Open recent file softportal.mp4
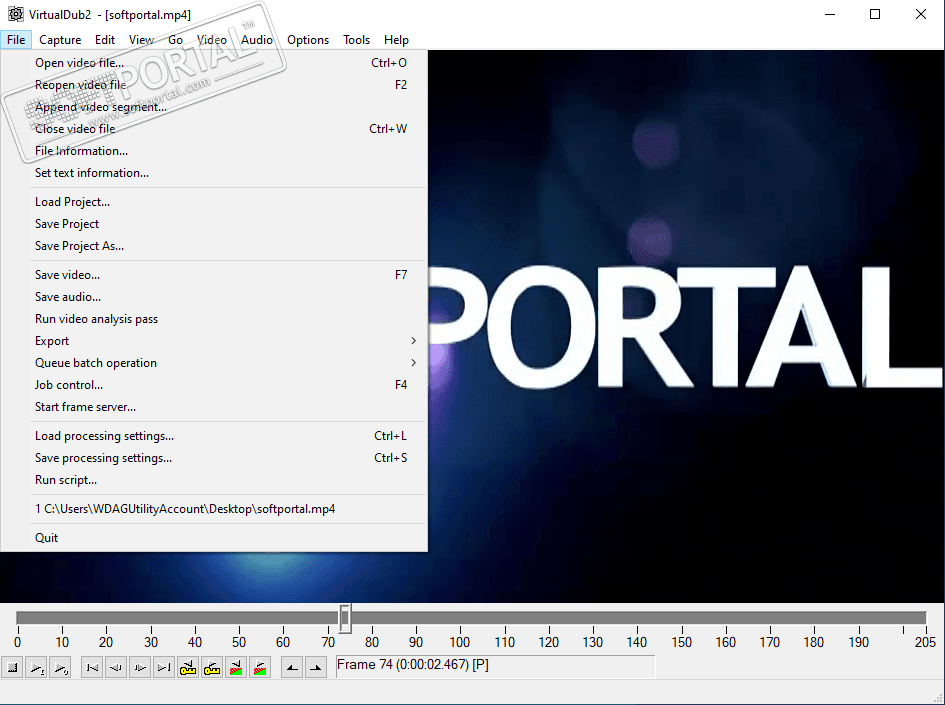 tap(214, 509)
